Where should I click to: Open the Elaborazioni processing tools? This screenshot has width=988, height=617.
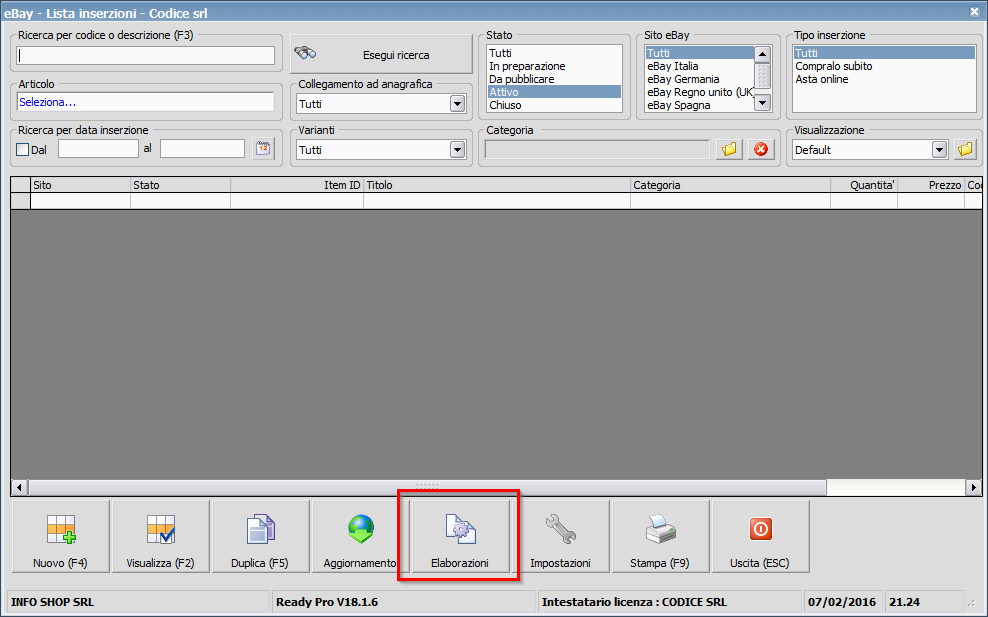pos(460,536)
